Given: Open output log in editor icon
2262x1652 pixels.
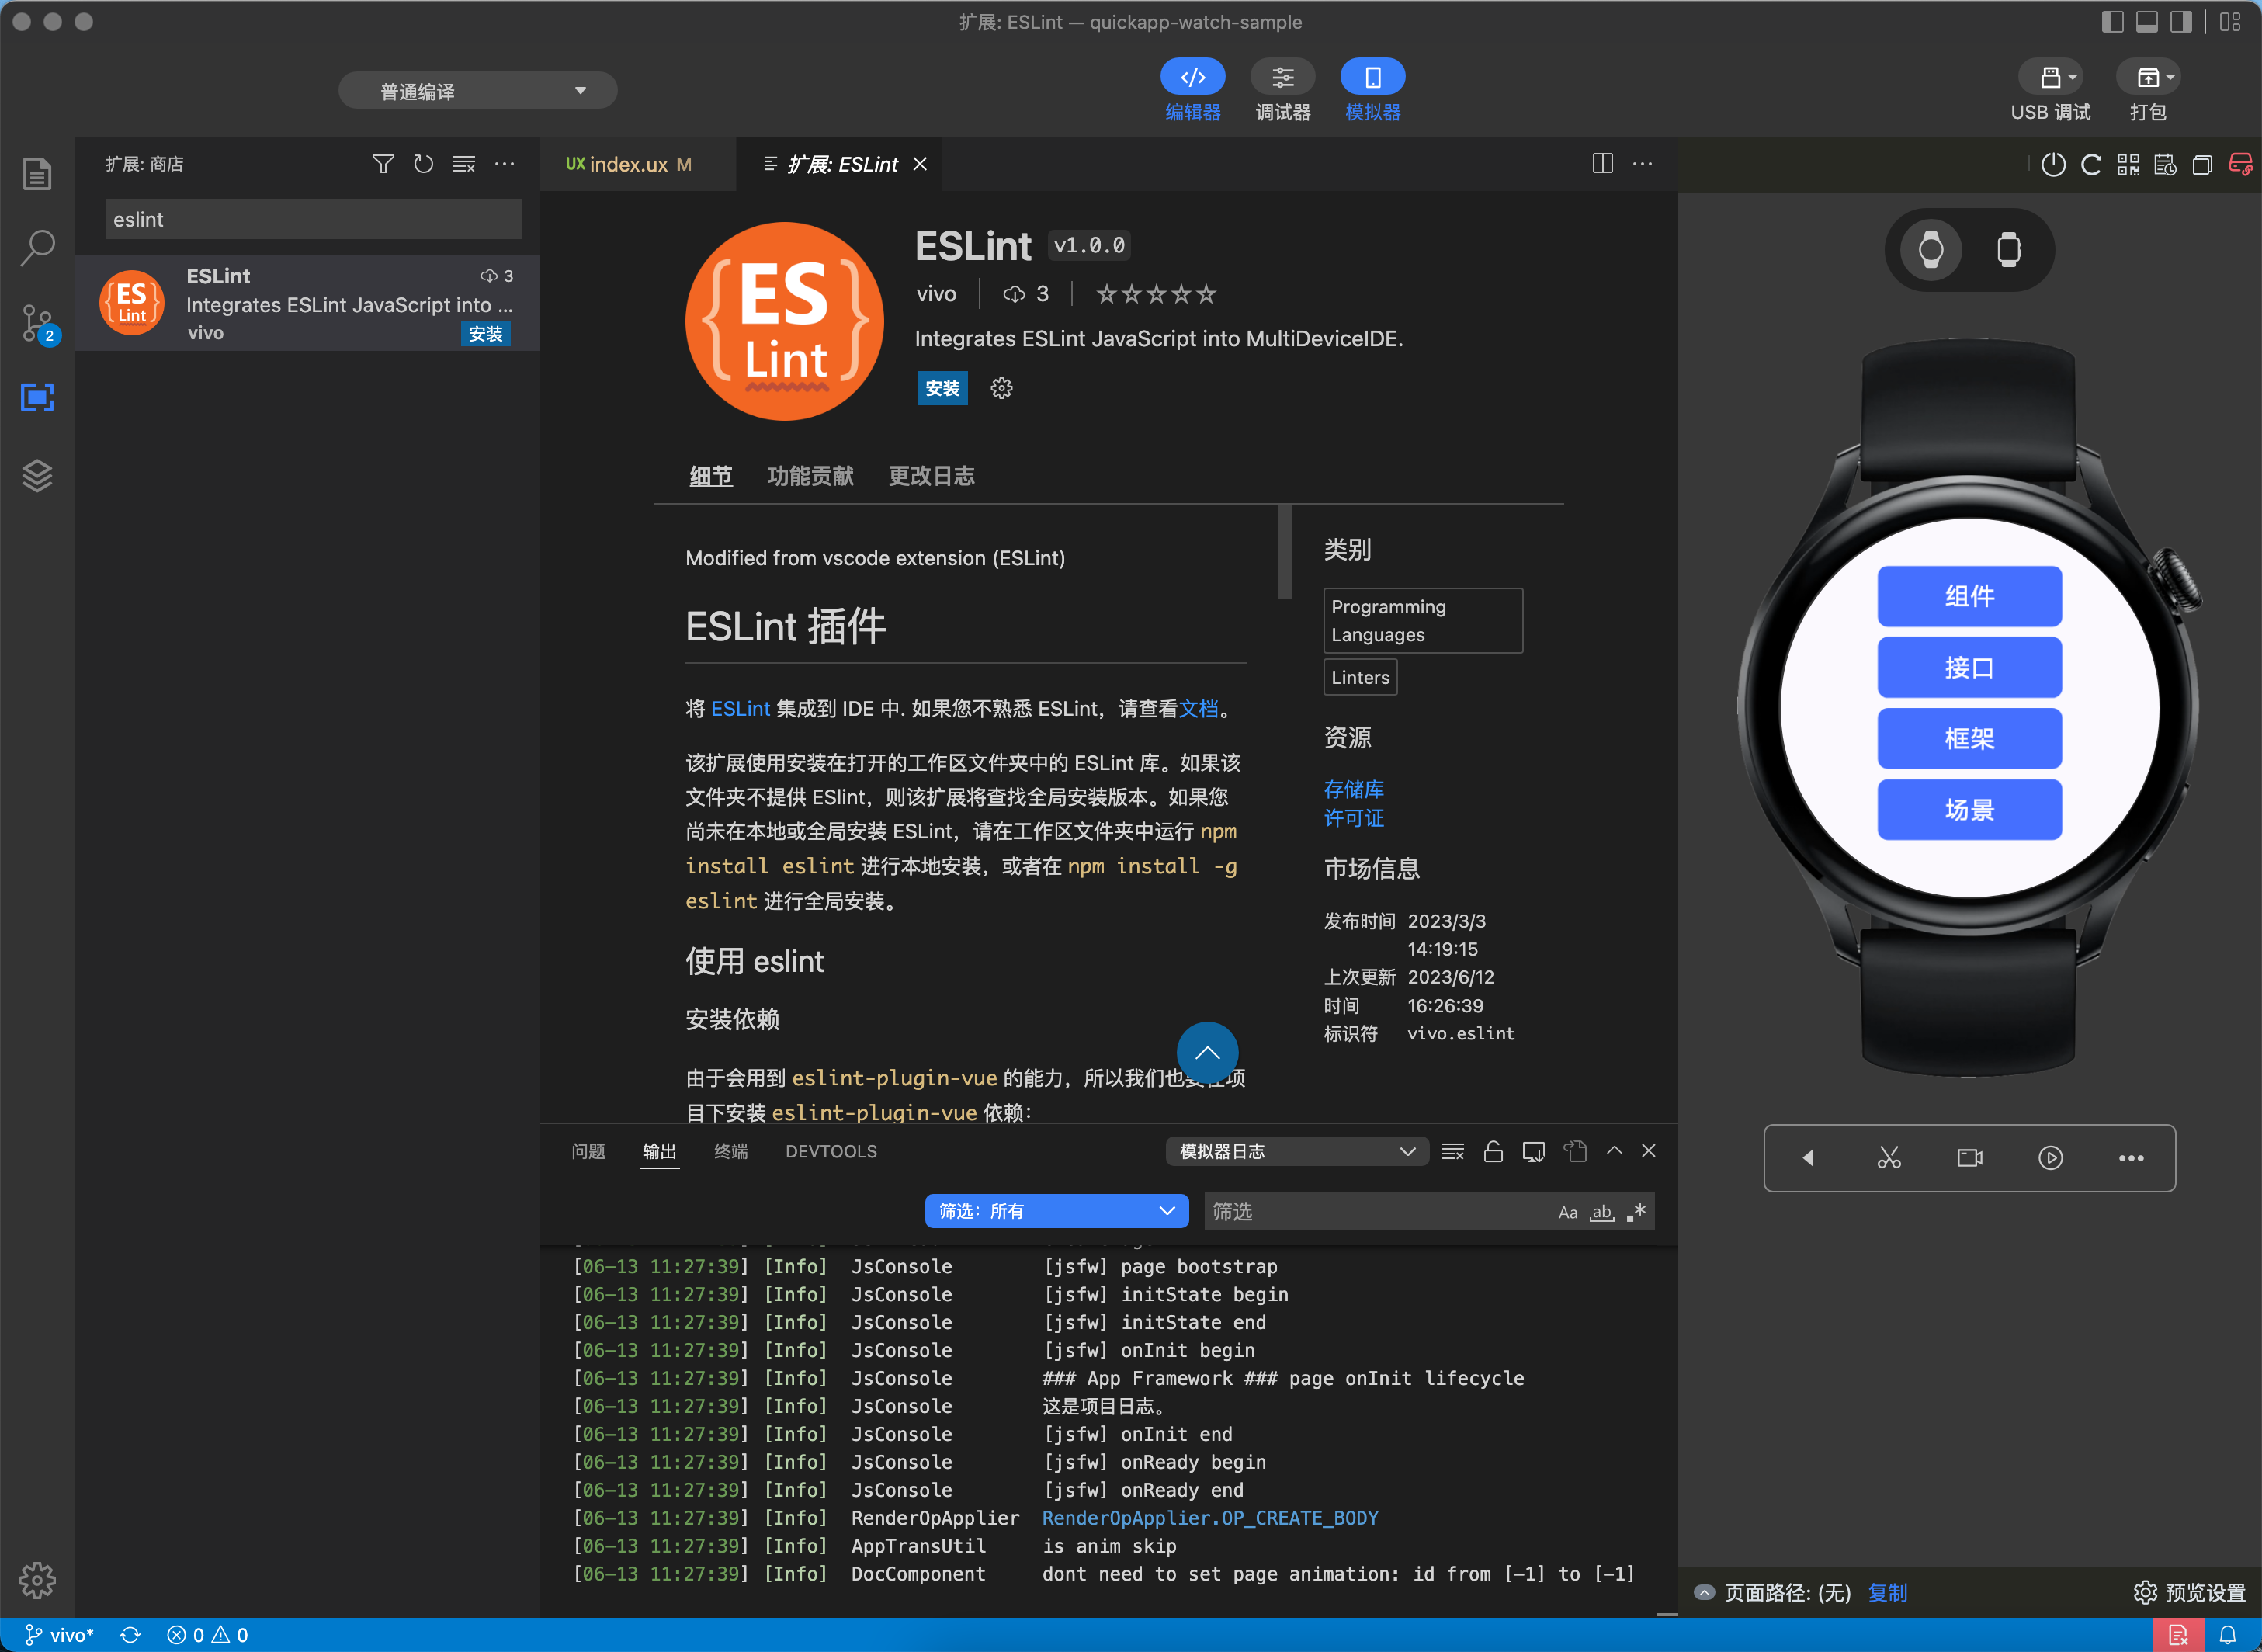Looking at the screenshot, I should (1534, 1152).
